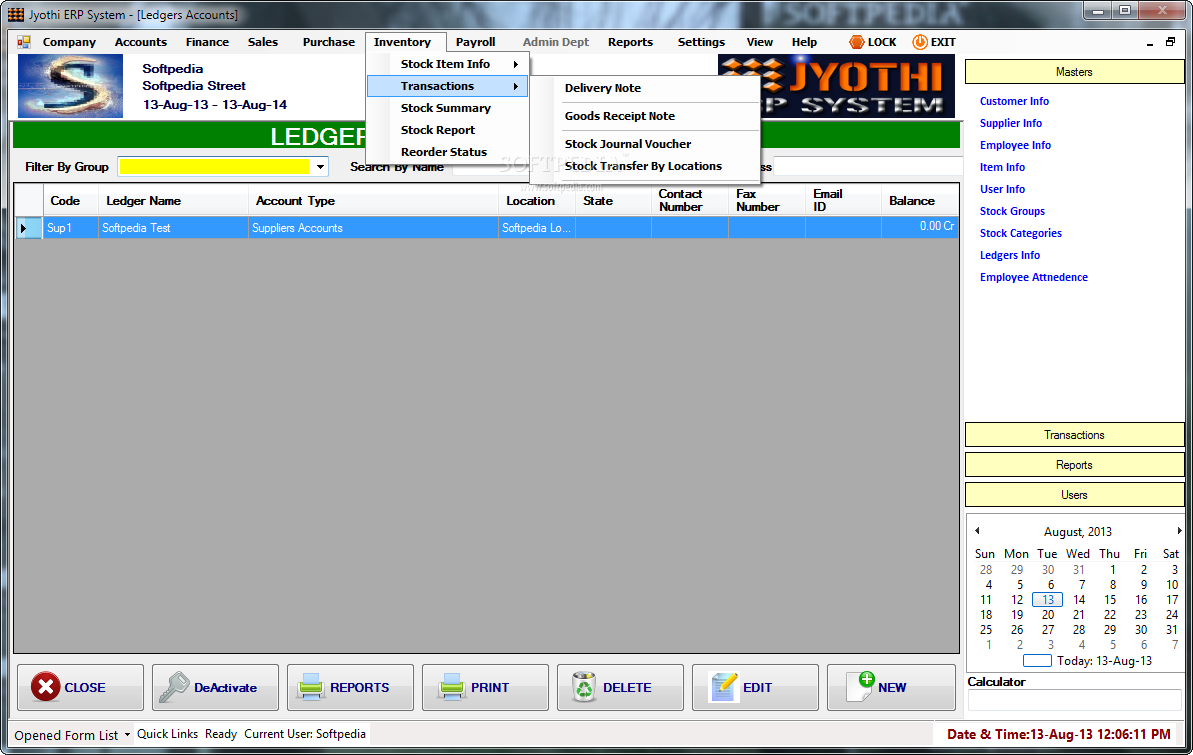Expand the Opened Form List dropdown

127,734
